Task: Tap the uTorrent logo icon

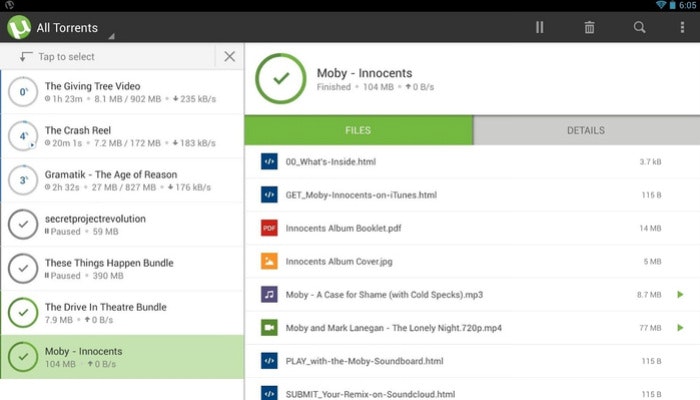Action: click(19, 27)
